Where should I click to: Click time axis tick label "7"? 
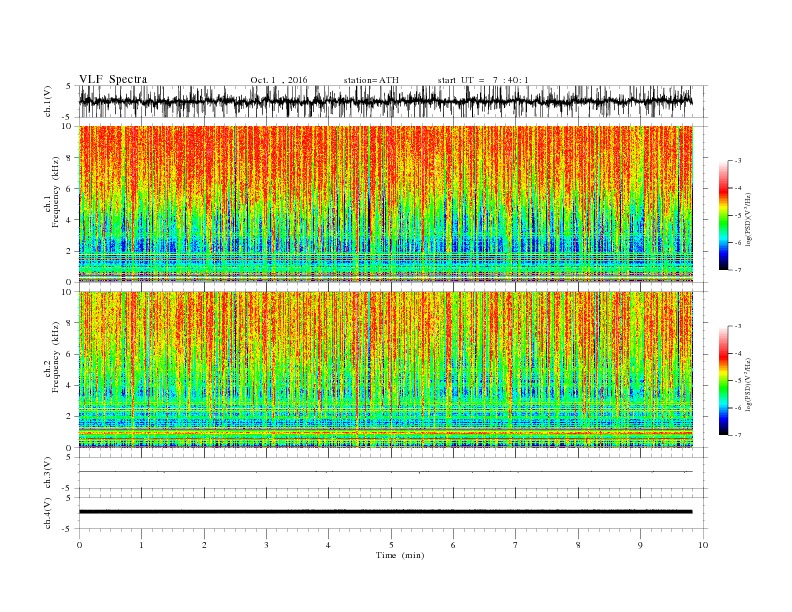click(x=516, y=545)
